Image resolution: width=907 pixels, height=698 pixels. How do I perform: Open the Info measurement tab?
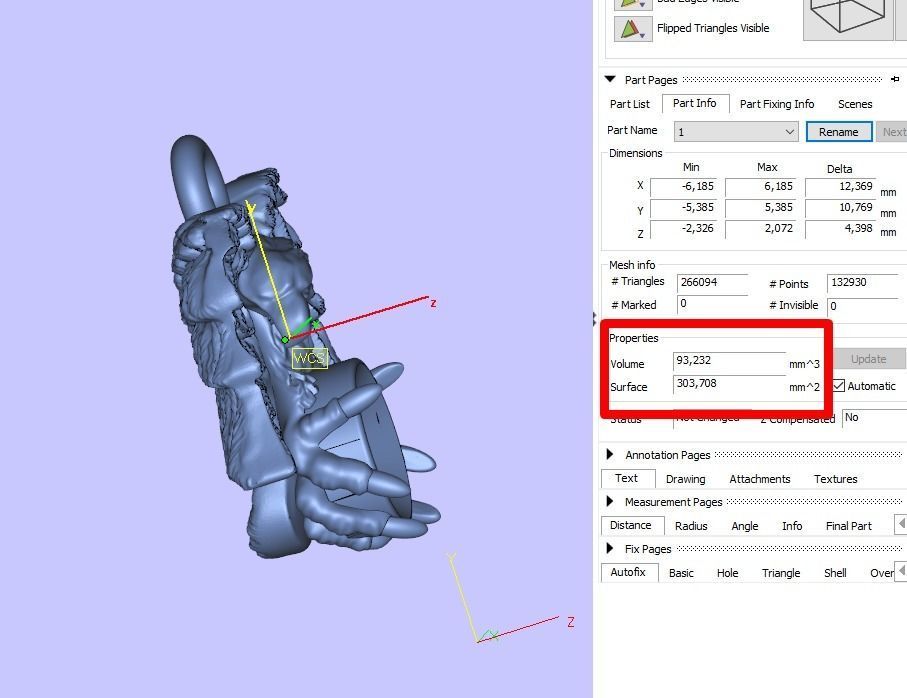(x=792, y=526)
